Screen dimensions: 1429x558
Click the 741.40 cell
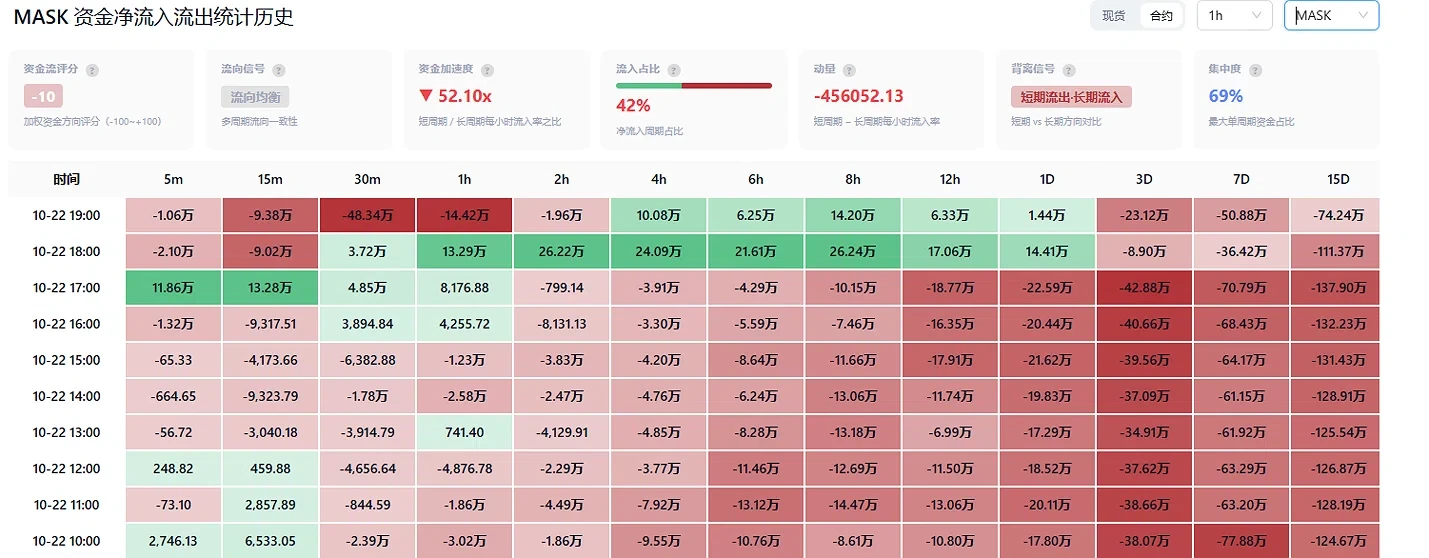pos(465,432)
